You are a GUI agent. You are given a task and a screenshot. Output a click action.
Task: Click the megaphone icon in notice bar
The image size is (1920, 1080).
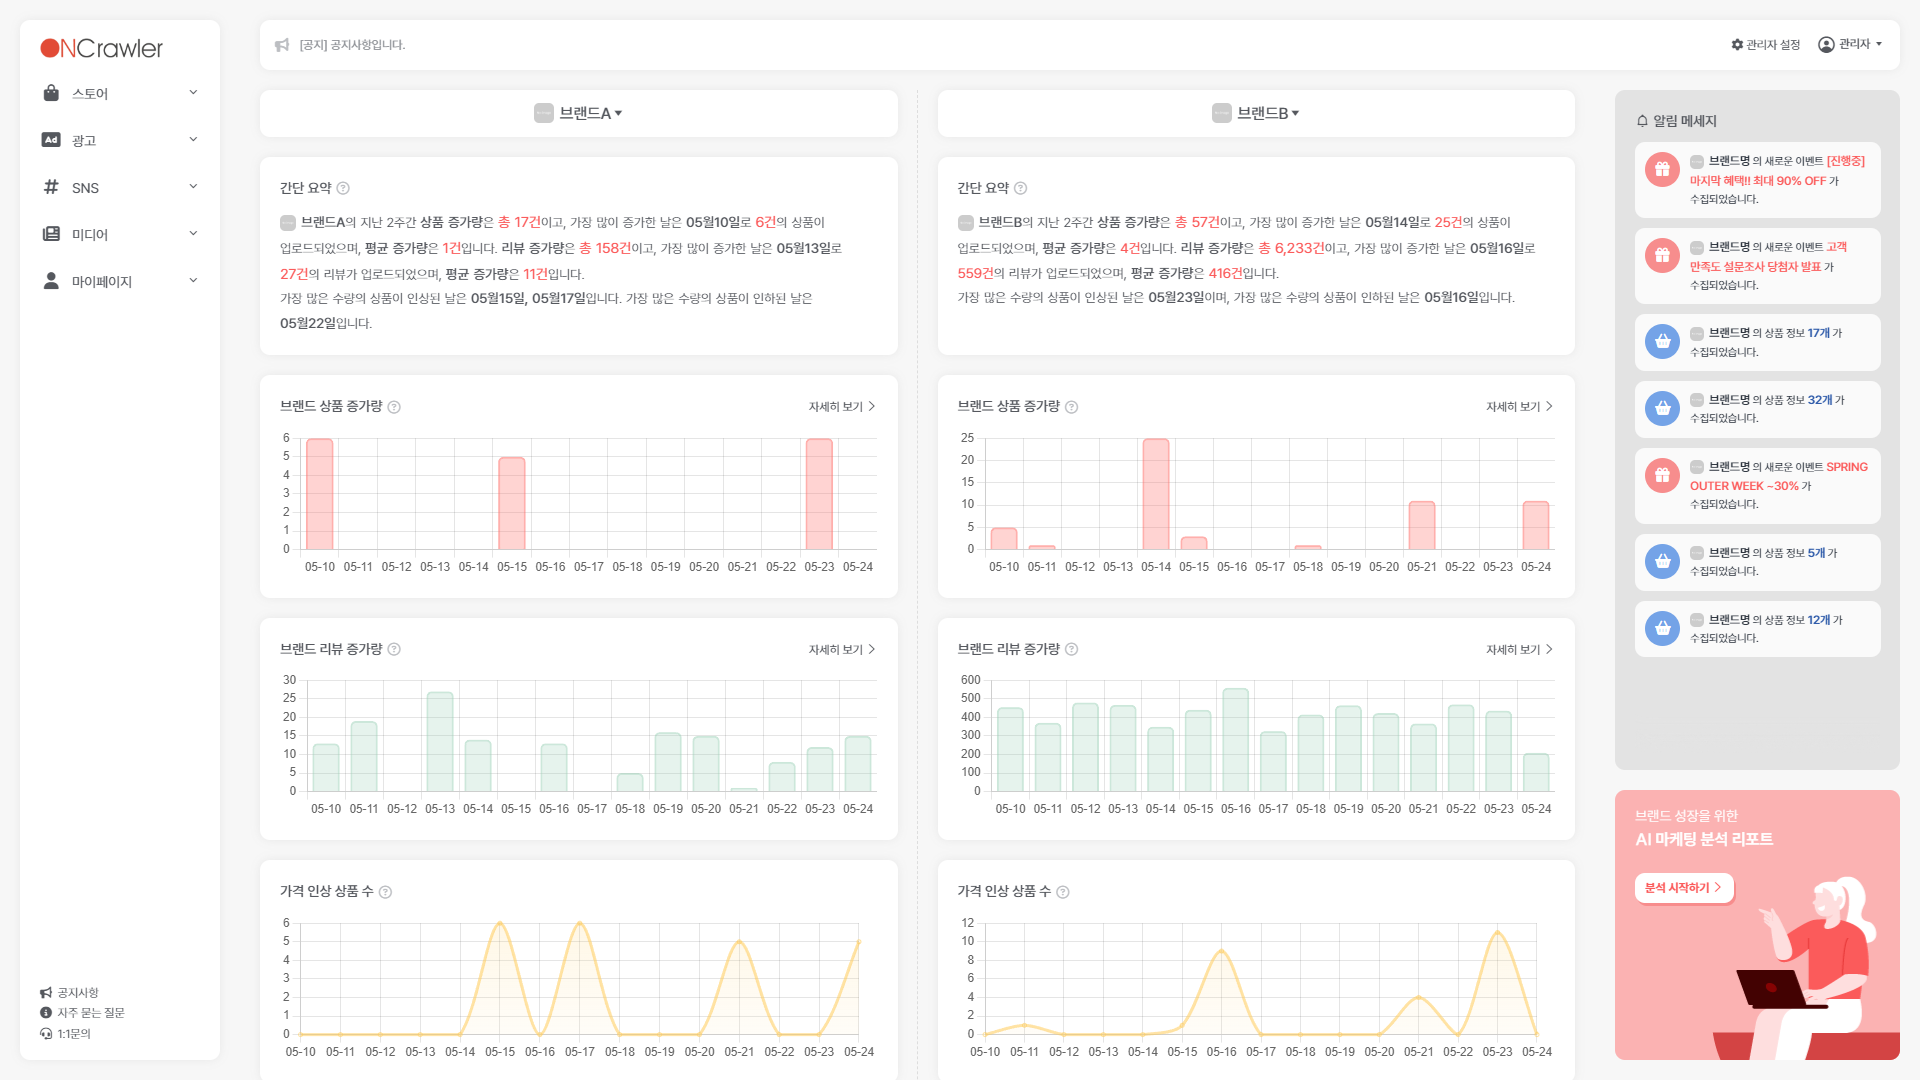(x=282, y=45)
